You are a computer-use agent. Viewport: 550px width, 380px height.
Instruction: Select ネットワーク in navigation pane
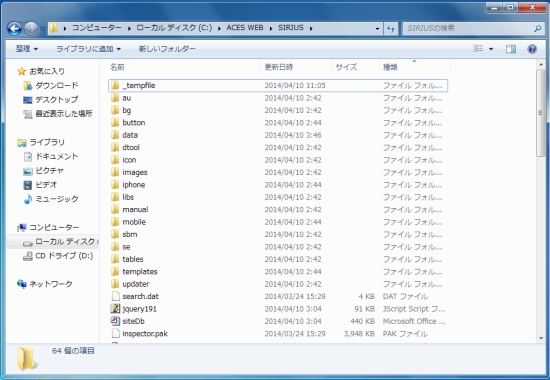coord(45,284)
